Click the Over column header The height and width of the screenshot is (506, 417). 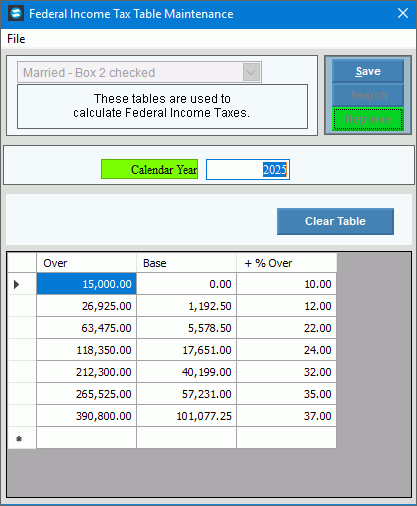tap(86, 263)
